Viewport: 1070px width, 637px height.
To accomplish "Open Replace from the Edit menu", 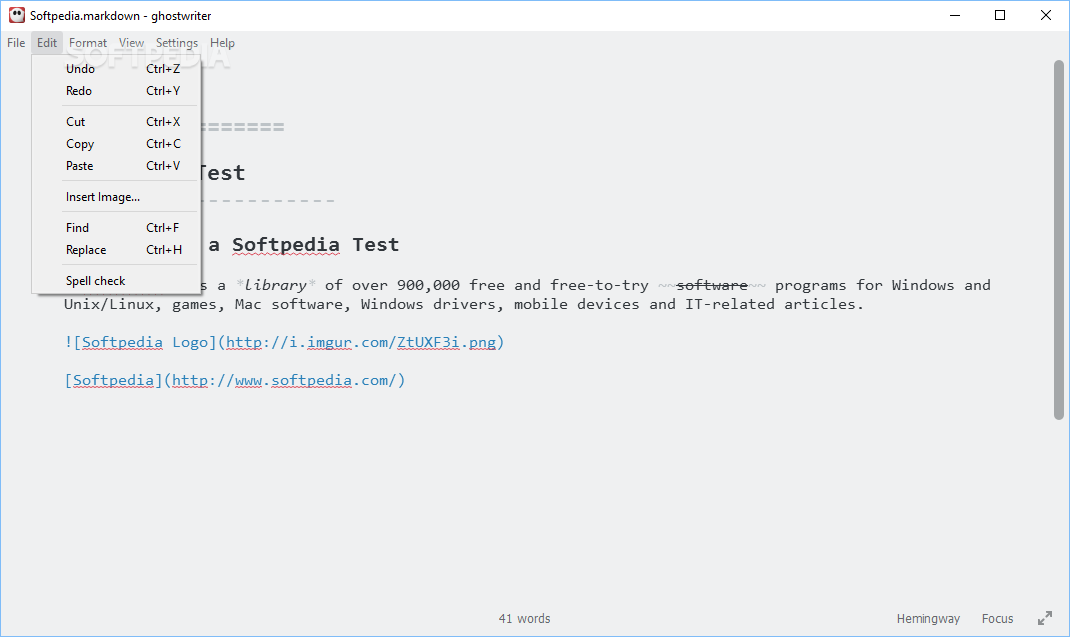I will point(116,250).
